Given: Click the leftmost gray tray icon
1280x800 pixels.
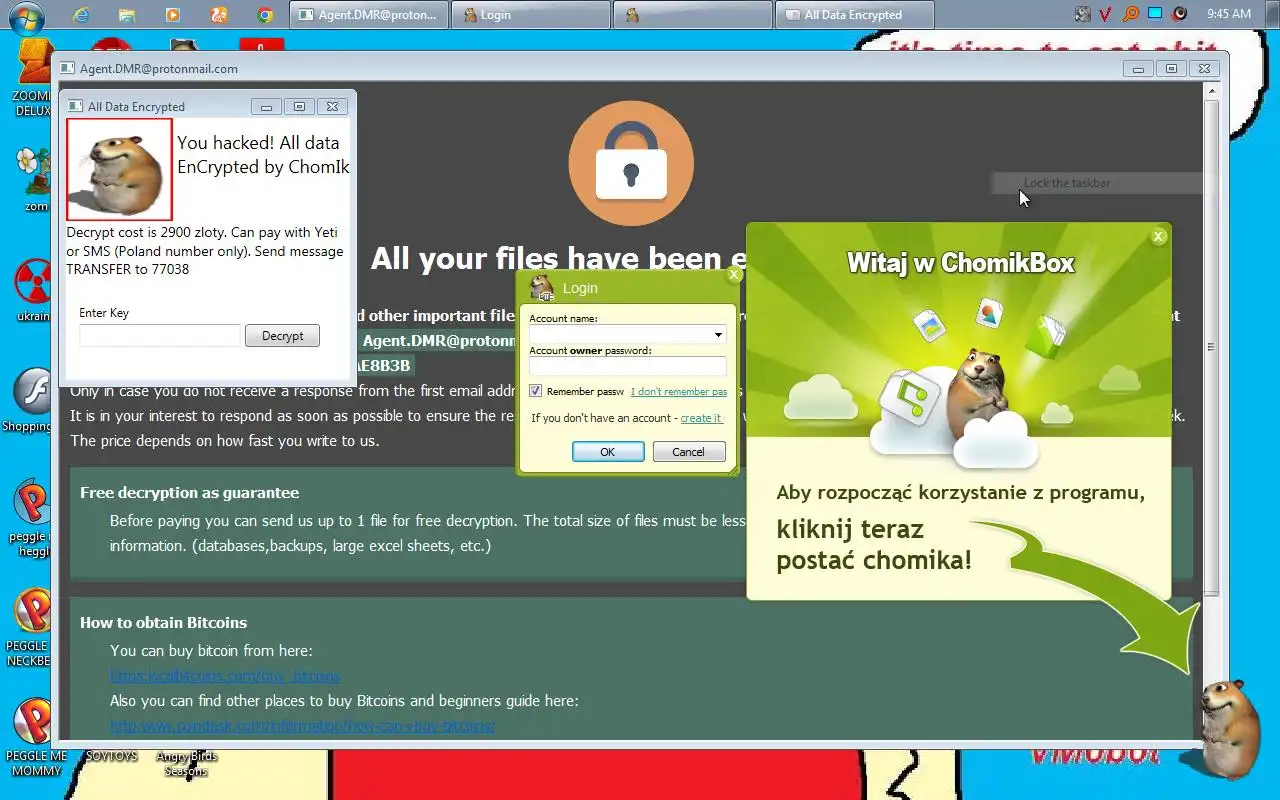Looking at the screenshot, I should (1083, 14).
